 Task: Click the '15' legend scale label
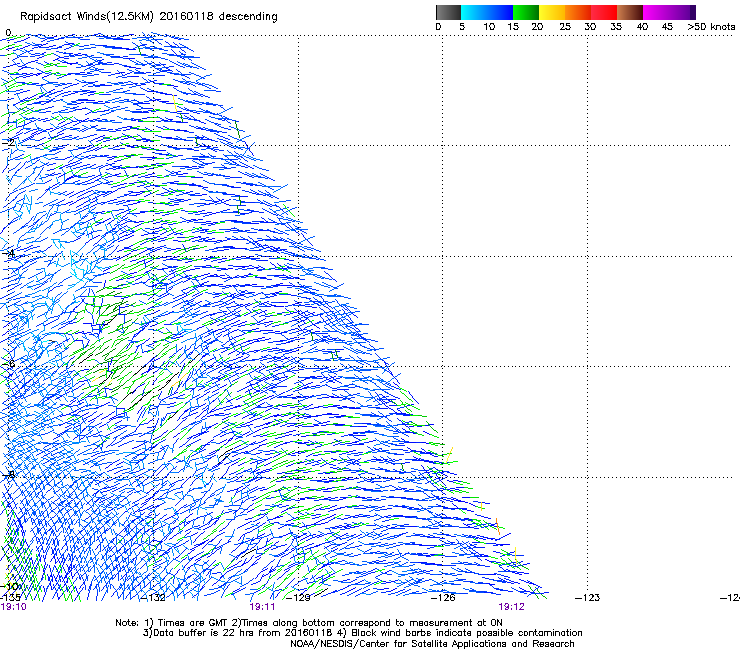coord(513,27)
